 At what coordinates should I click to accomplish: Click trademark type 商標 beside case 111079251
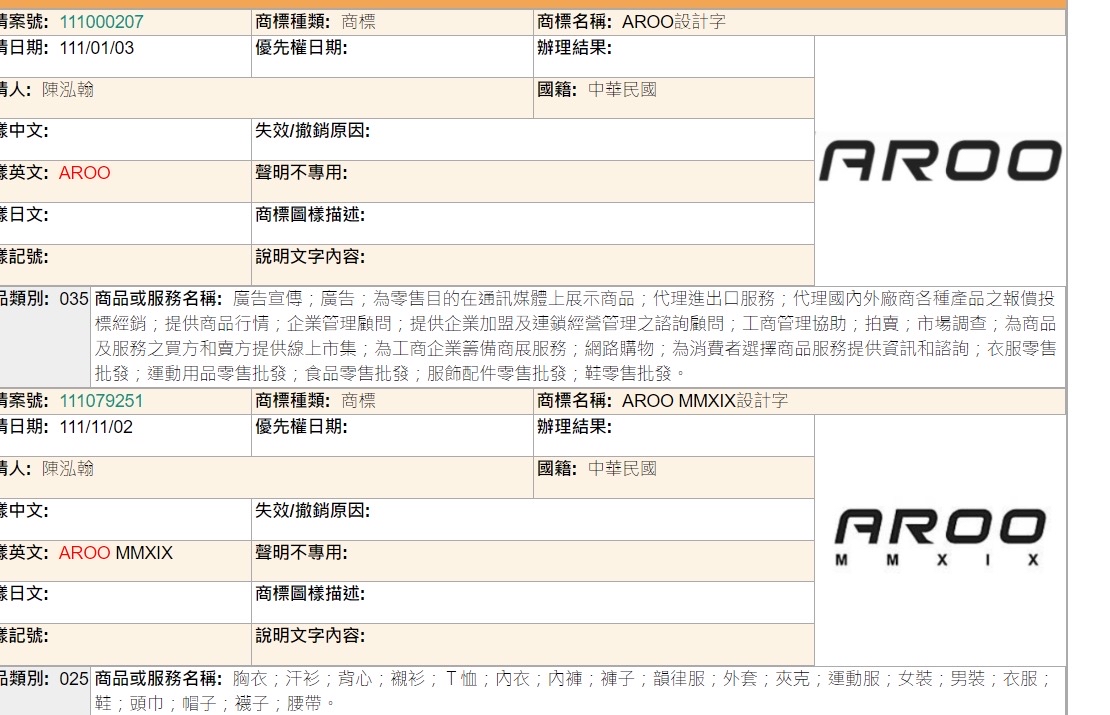pyautogui.click(x=358, y=401)
